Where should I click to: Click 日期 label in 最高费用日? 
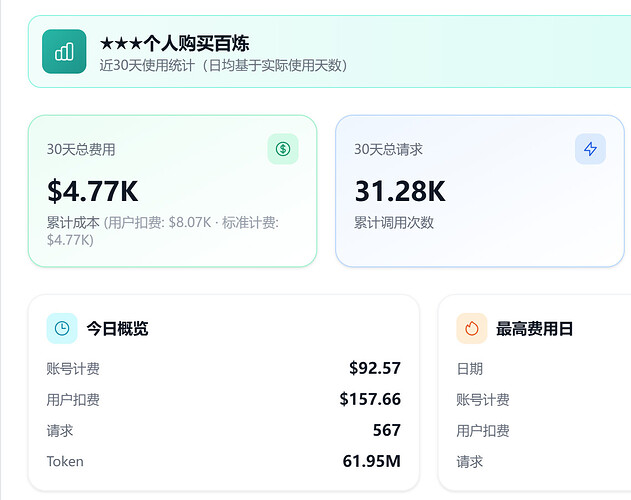tap(470, 369)
